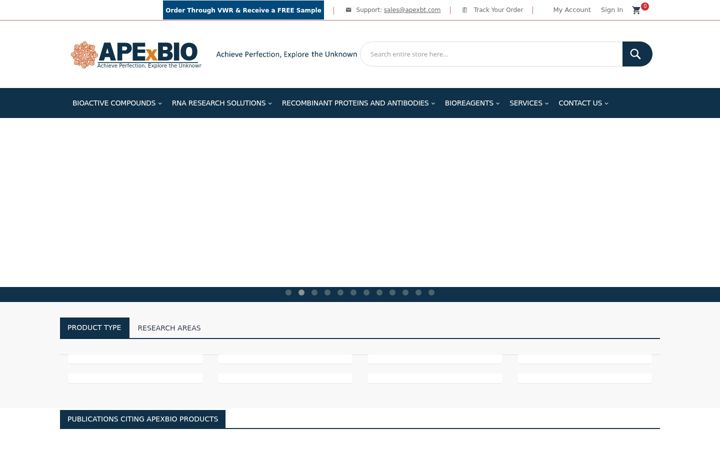Screen dimensions: 720x450
Task: Click the envelope icon beside Support
Action: coord(349,10)
